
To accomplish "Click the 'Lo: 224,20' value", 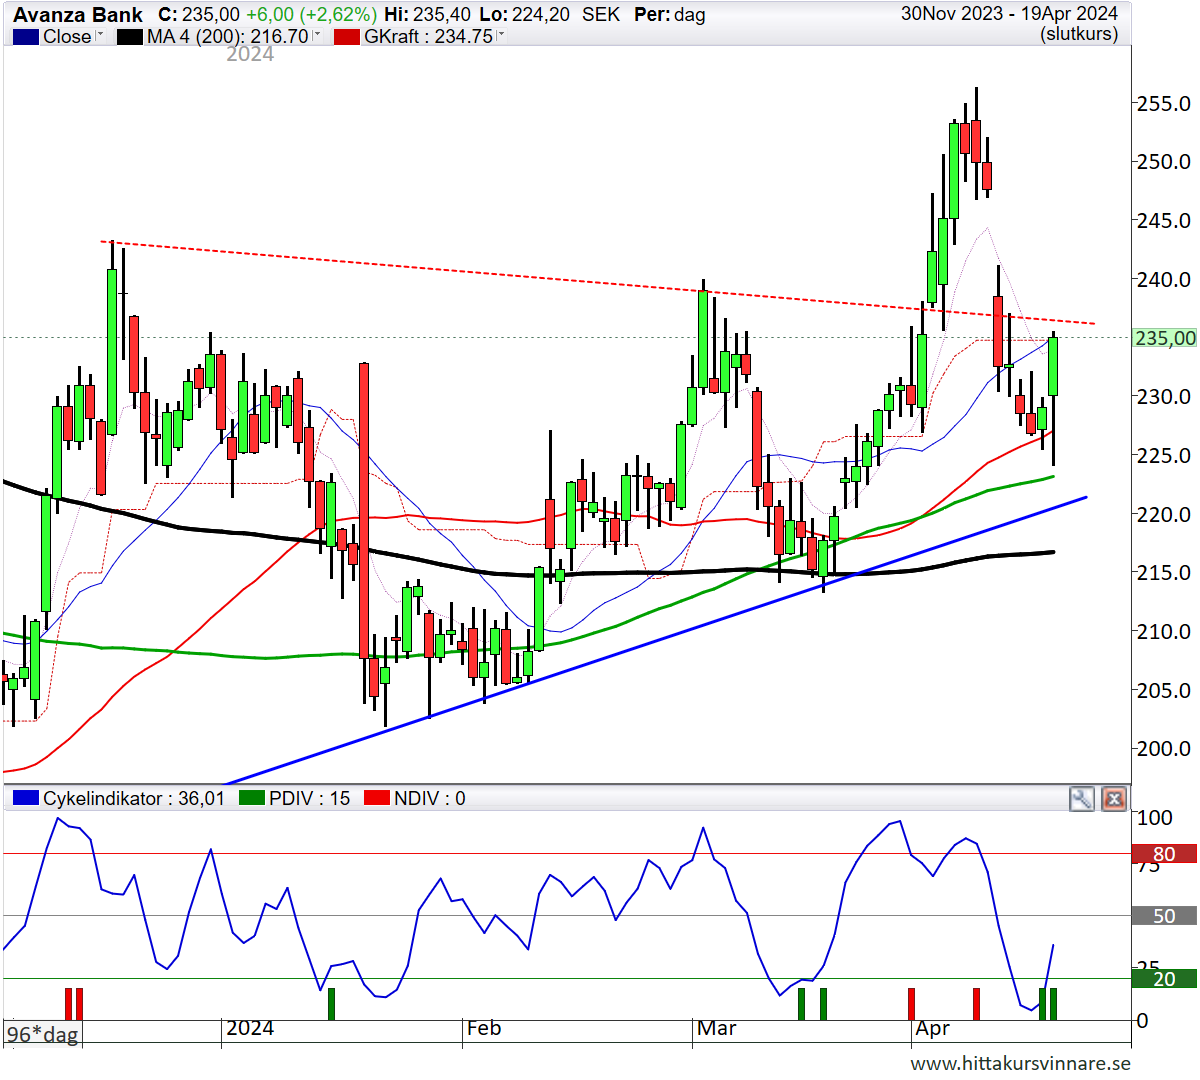I will (525, 15).
